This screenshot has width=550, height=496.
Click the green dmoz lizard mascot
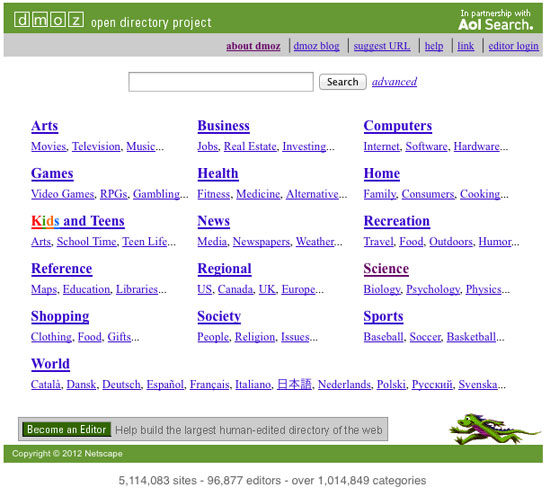494,429
